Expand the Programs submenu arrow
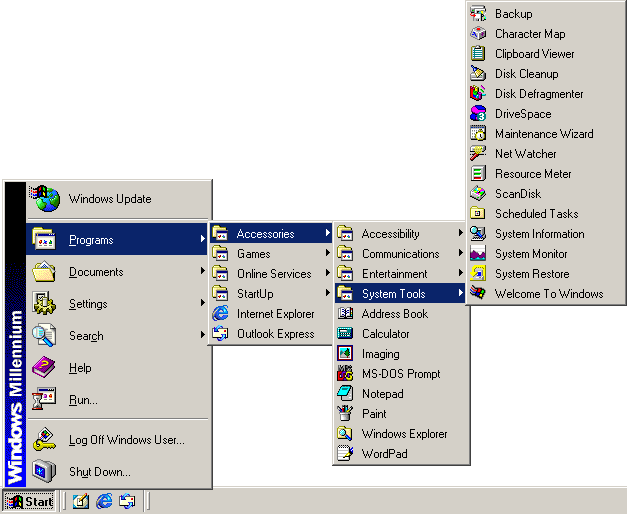The width and height of the screenshot is (627, 514). pyautogui.click(x=202, y=239)
